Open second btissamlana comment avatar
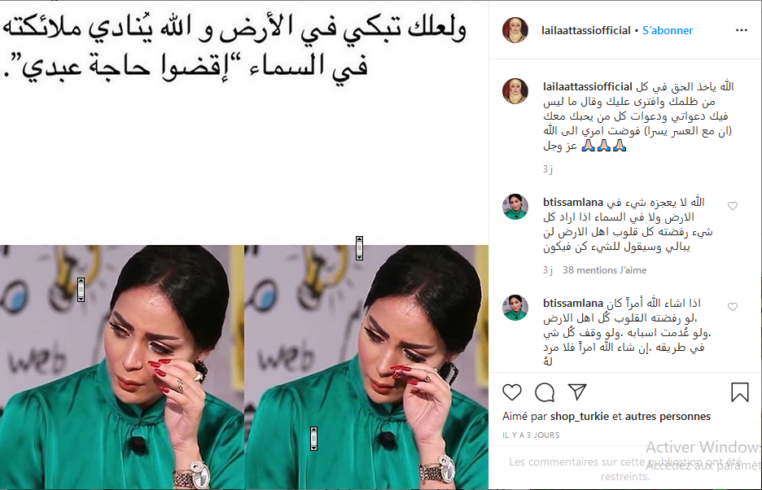762x490 pixels. pyautogui.click(x=515, y=307)
